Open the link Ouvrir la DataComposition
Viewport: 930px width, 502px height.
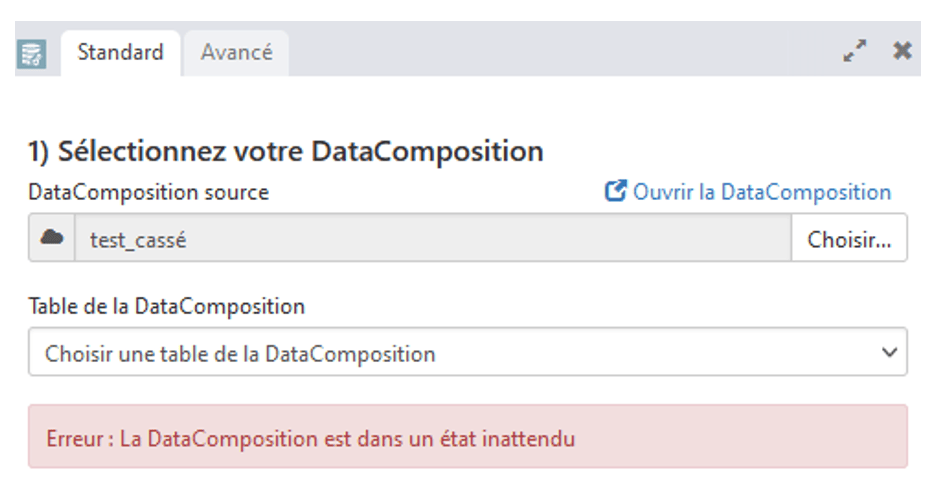click(x=762, y=192)
